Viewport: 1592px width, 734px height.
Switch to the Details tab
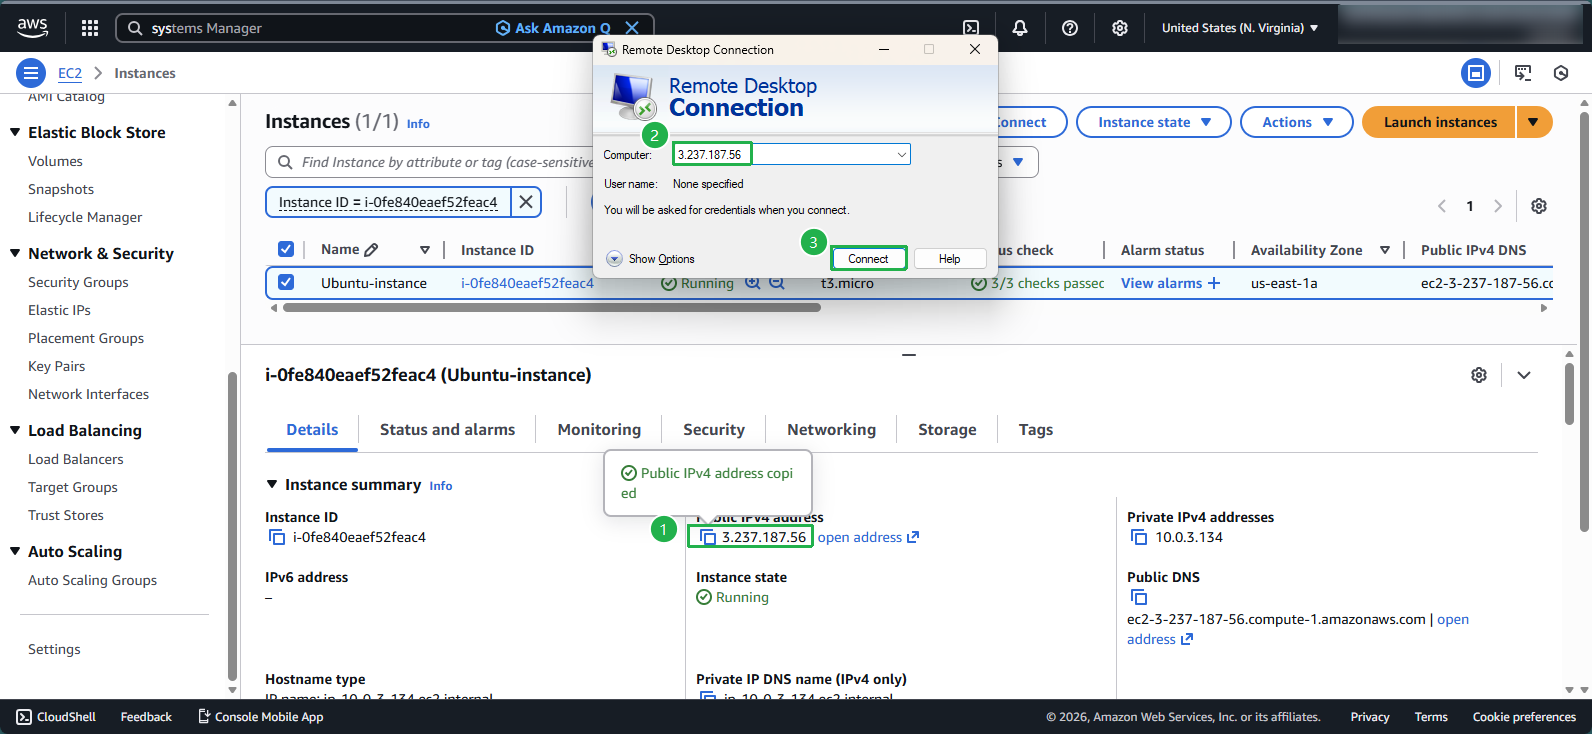(312, 430)
